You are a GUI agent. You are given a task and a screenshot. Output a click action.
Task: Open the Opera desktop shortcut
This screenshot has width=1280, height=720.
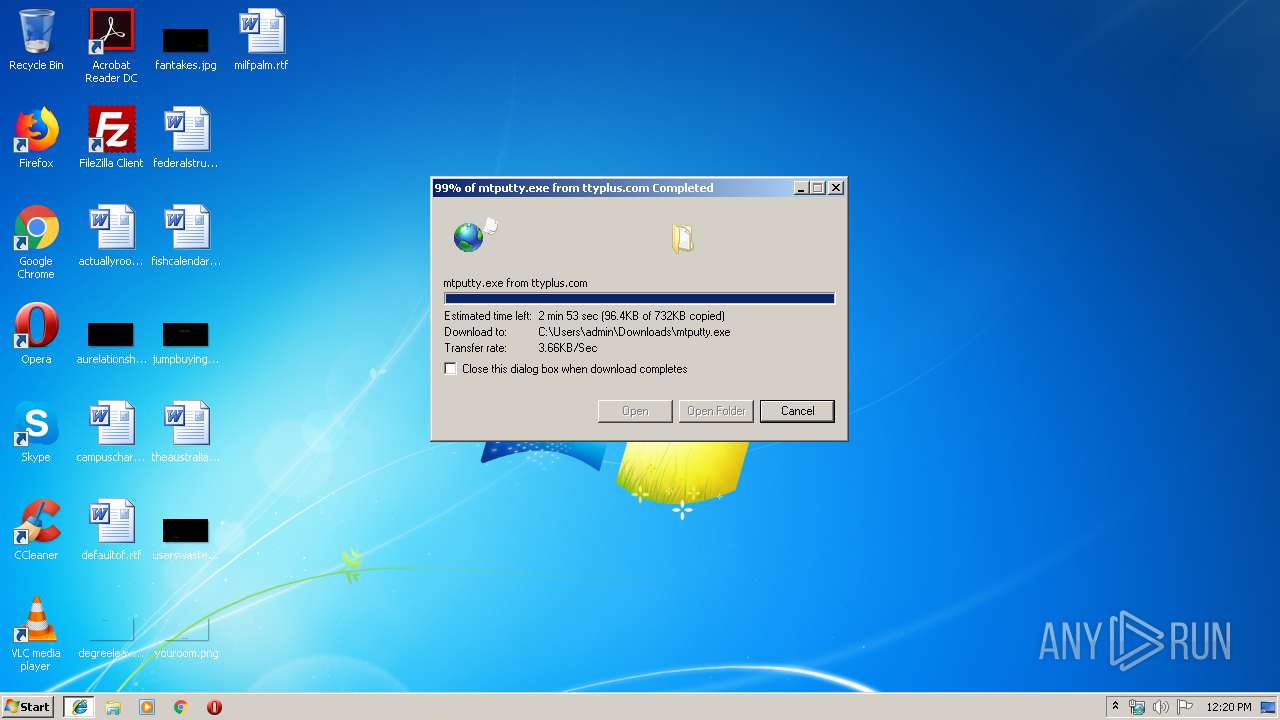pyautogui.click(x=36, y=334)
